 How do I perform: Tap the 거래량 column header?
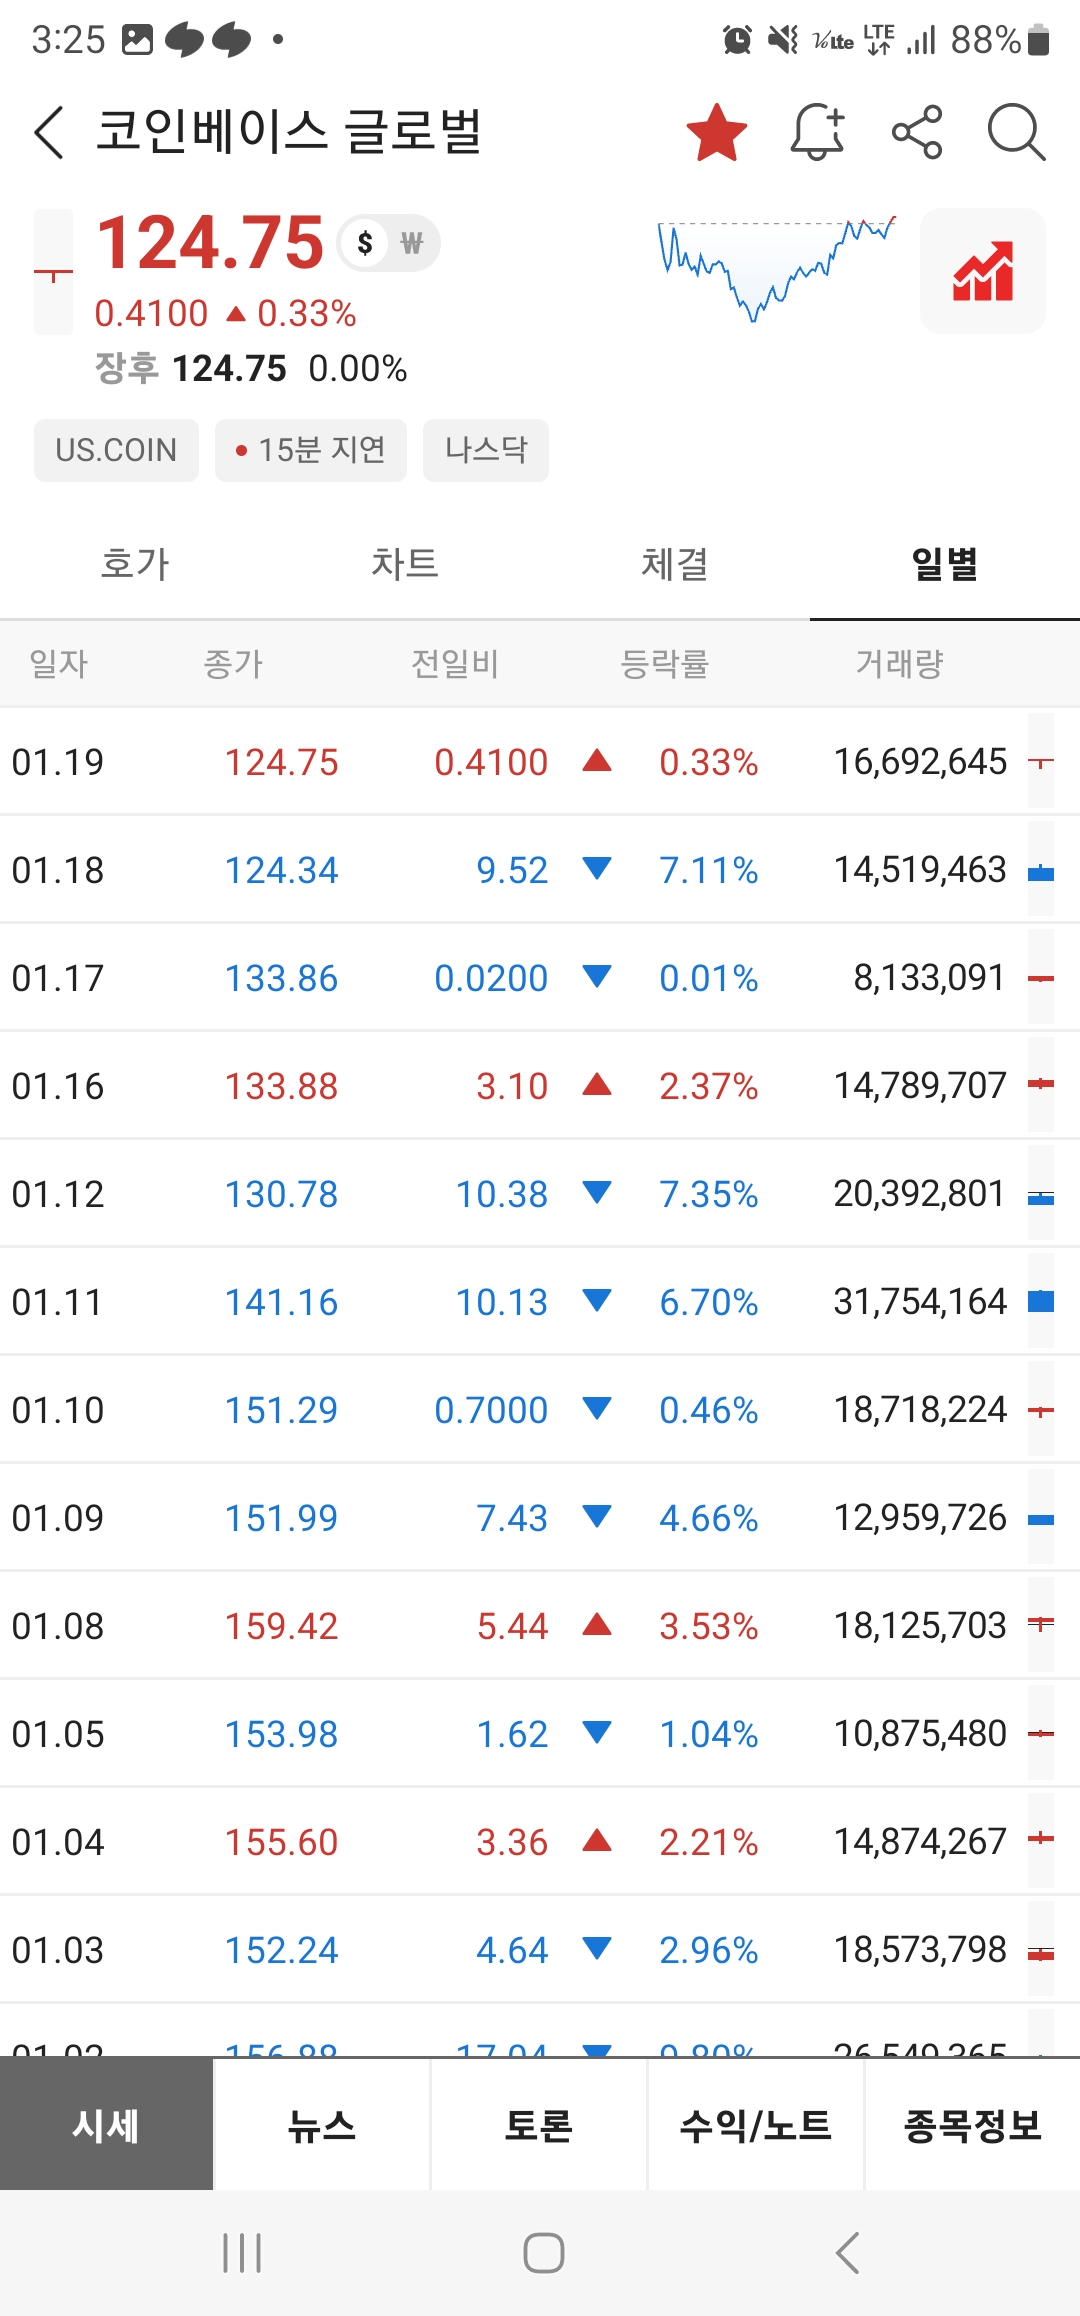click(x=900, y=663)
